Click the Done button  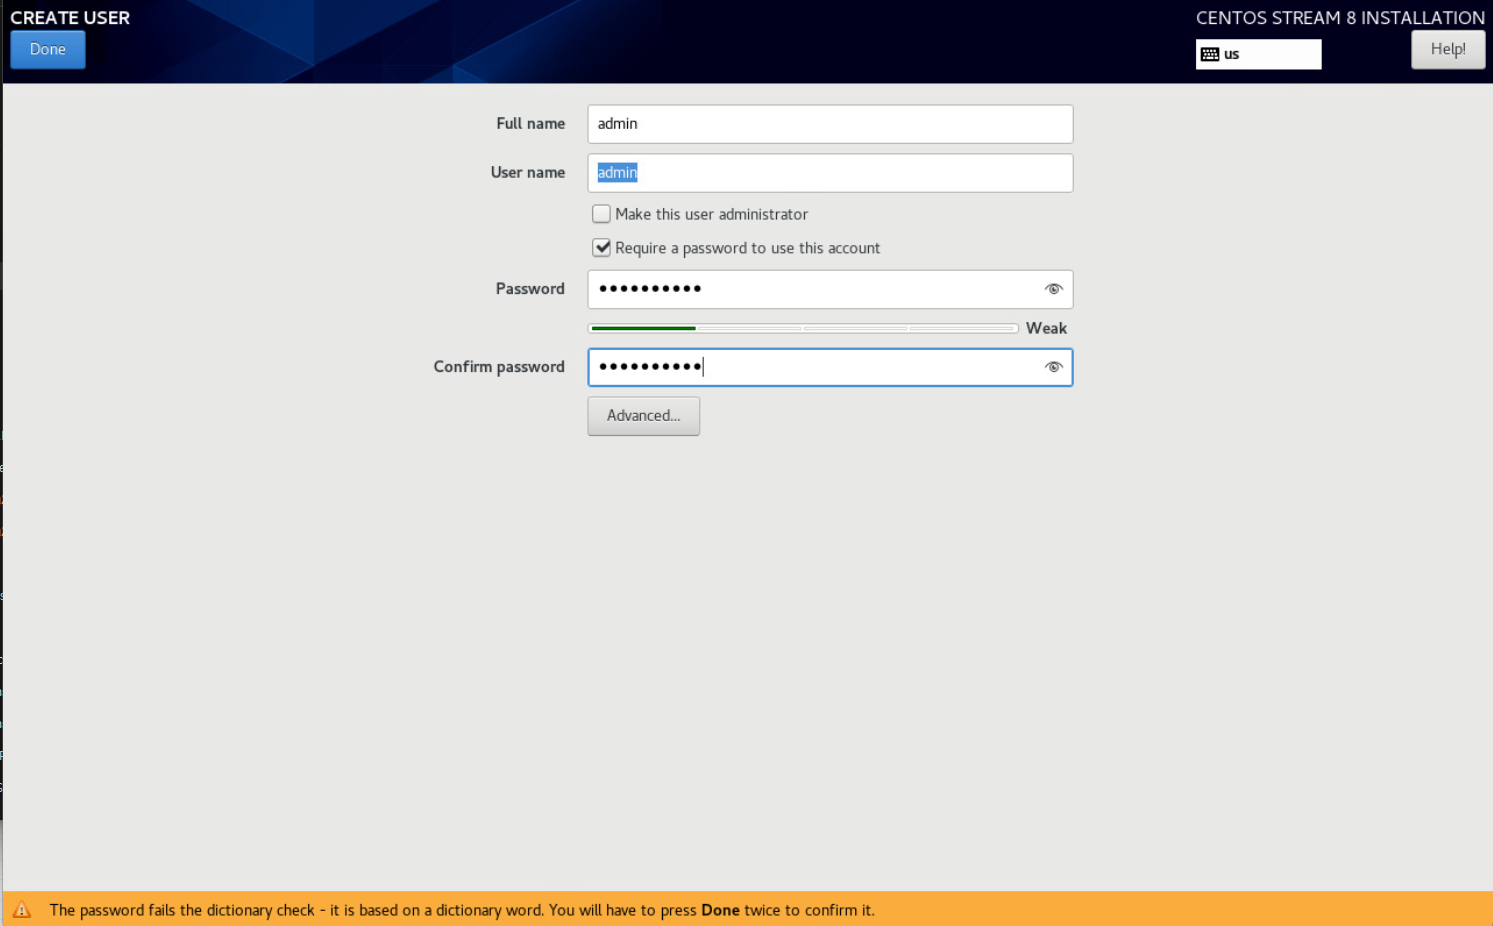click(x=48, y=50)
